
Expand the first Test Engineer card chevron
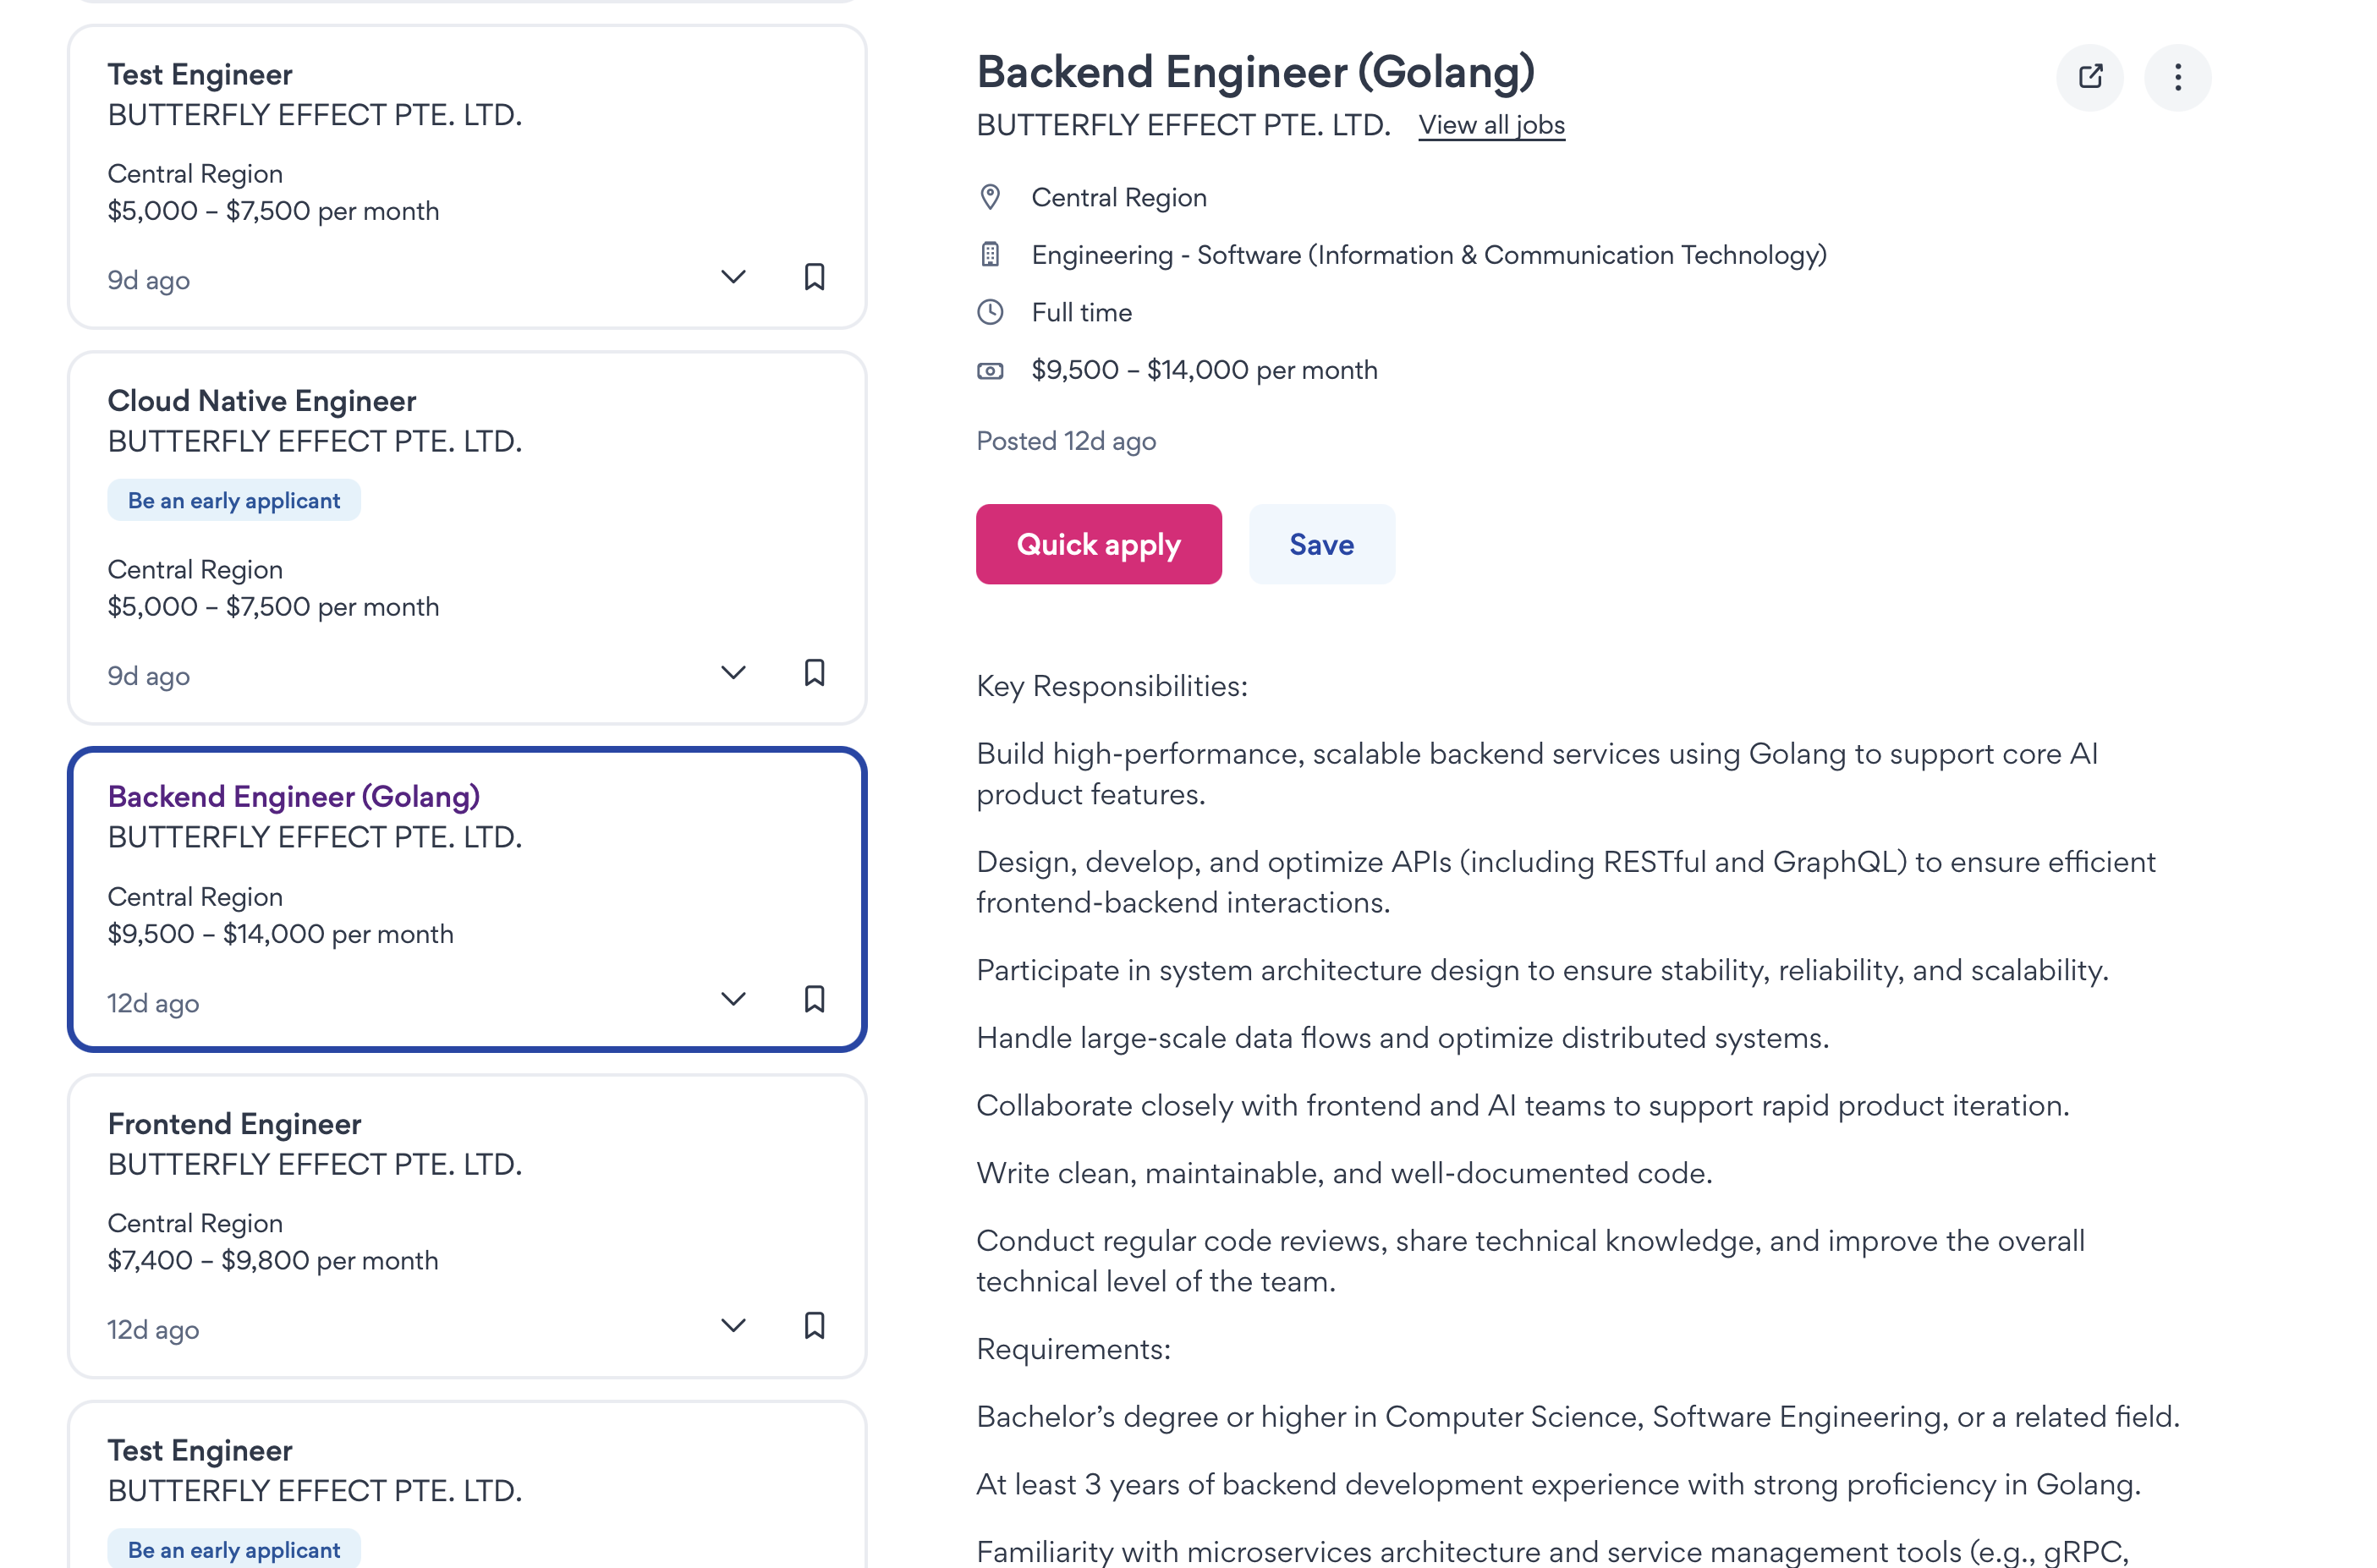pos(733,277)
